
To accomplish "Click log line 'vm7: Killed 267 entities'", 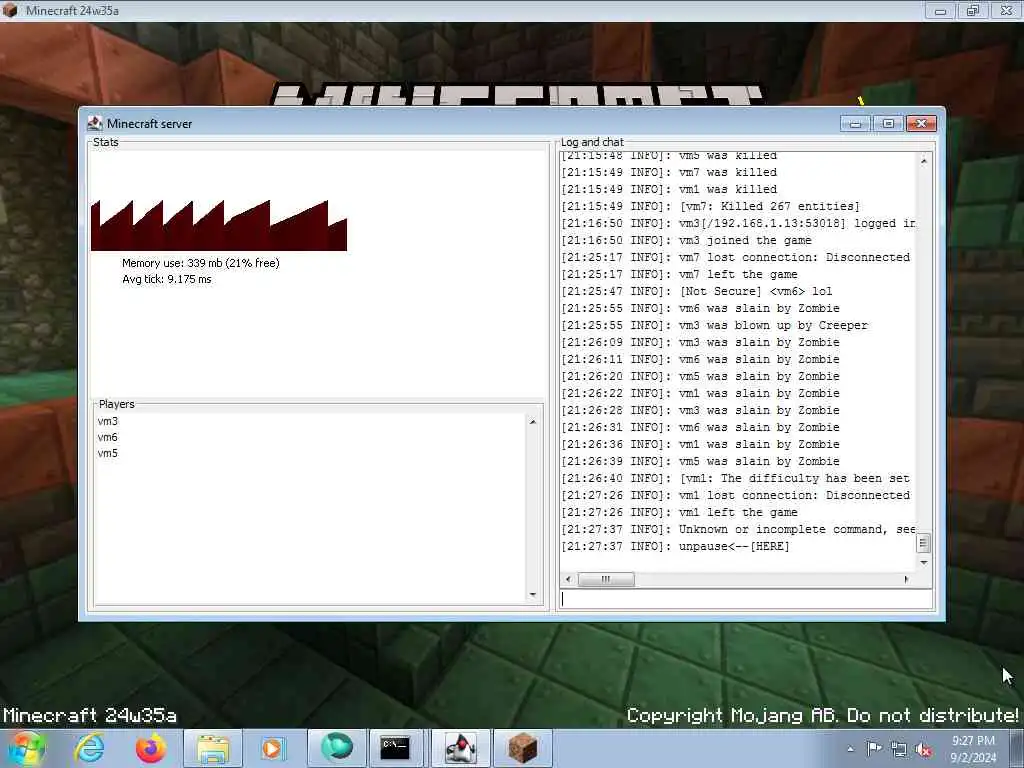I will (710, 206).
